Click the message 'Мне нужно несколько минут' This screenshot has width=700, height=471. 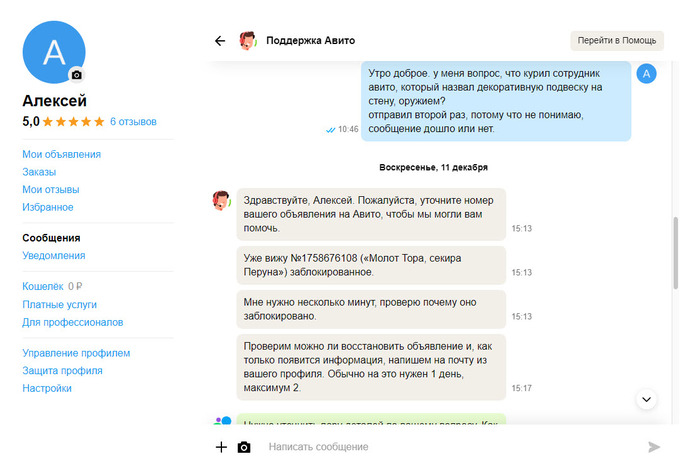pos(371,309)
